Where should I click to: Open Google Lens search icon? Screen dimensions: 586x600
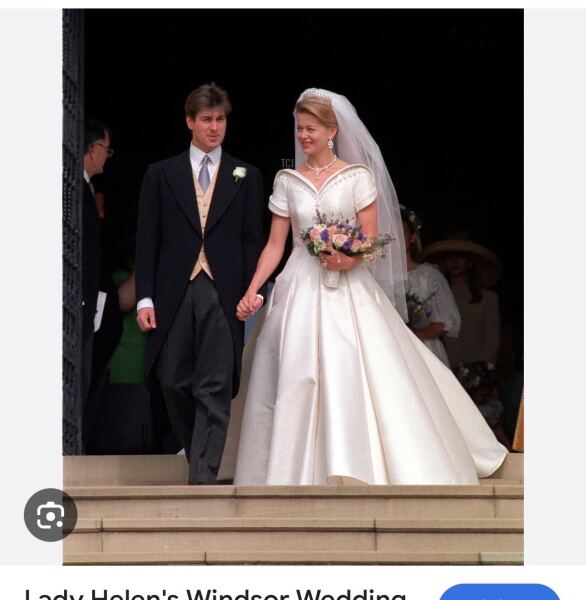coord(50,515)
